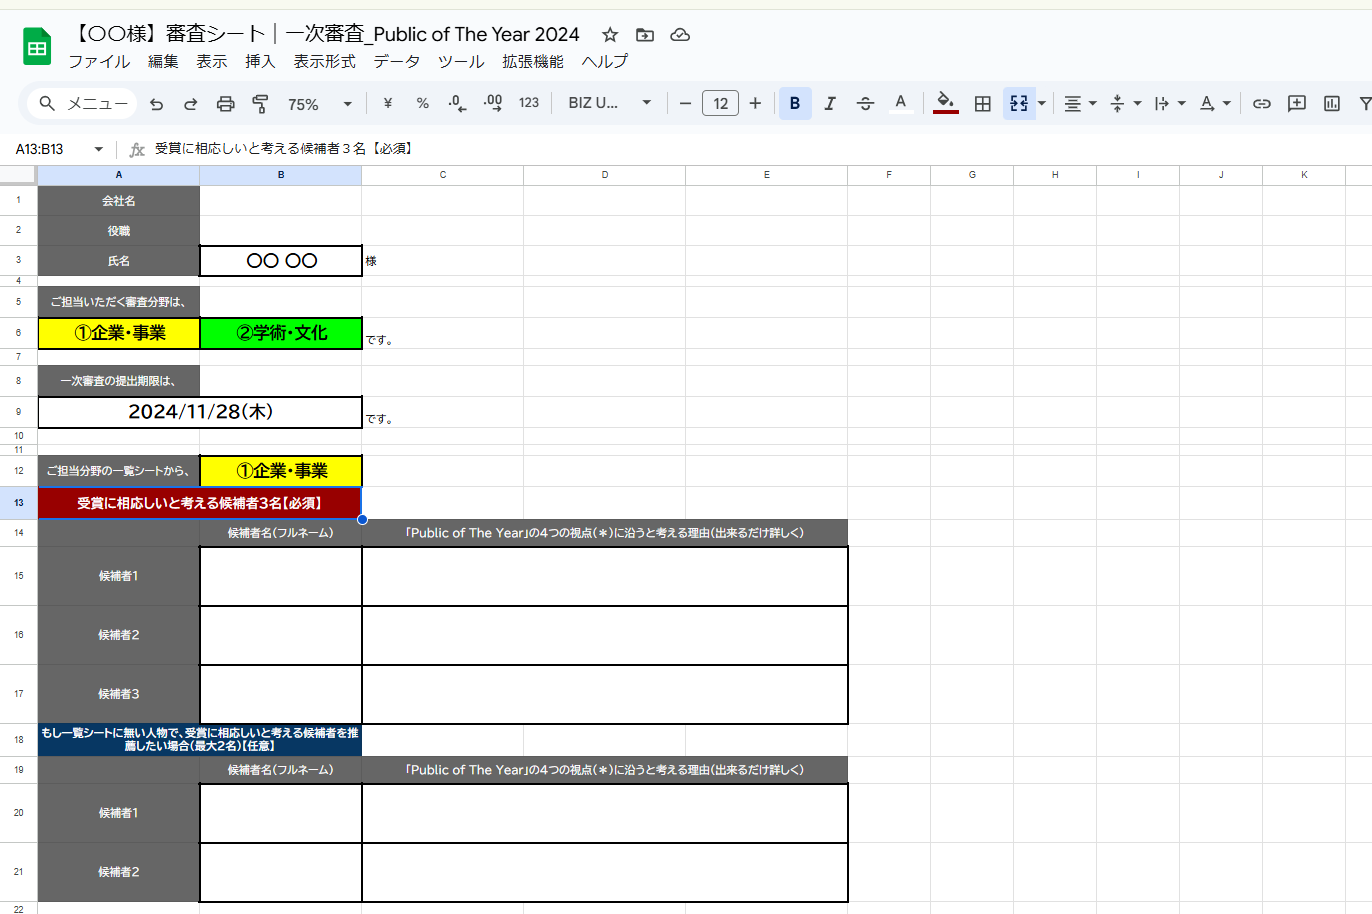Star this spreadsheet document
The image size is (1372, 914).
[x=610, y=35]
